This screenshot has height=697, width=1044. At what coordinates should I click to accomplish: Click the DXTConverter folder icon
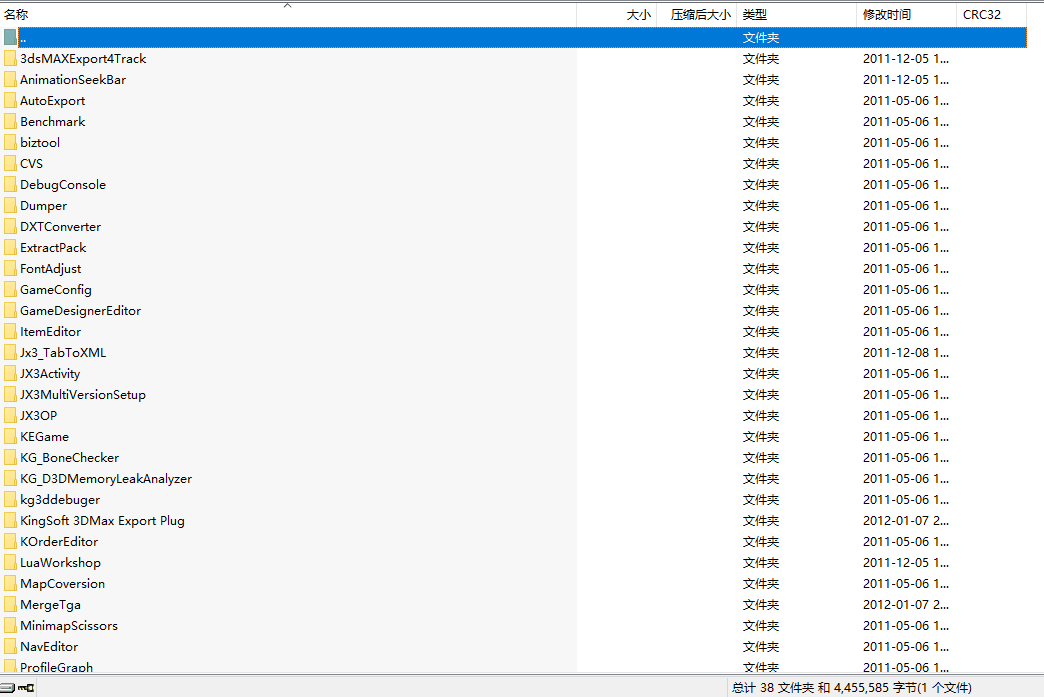coord(10,226)
